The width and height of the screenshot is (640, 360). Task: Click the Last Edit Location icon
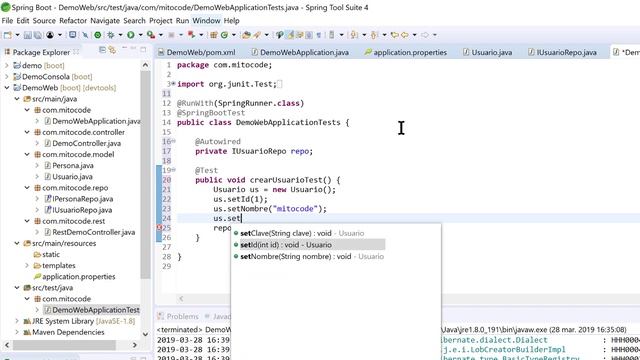pos(394,35)
